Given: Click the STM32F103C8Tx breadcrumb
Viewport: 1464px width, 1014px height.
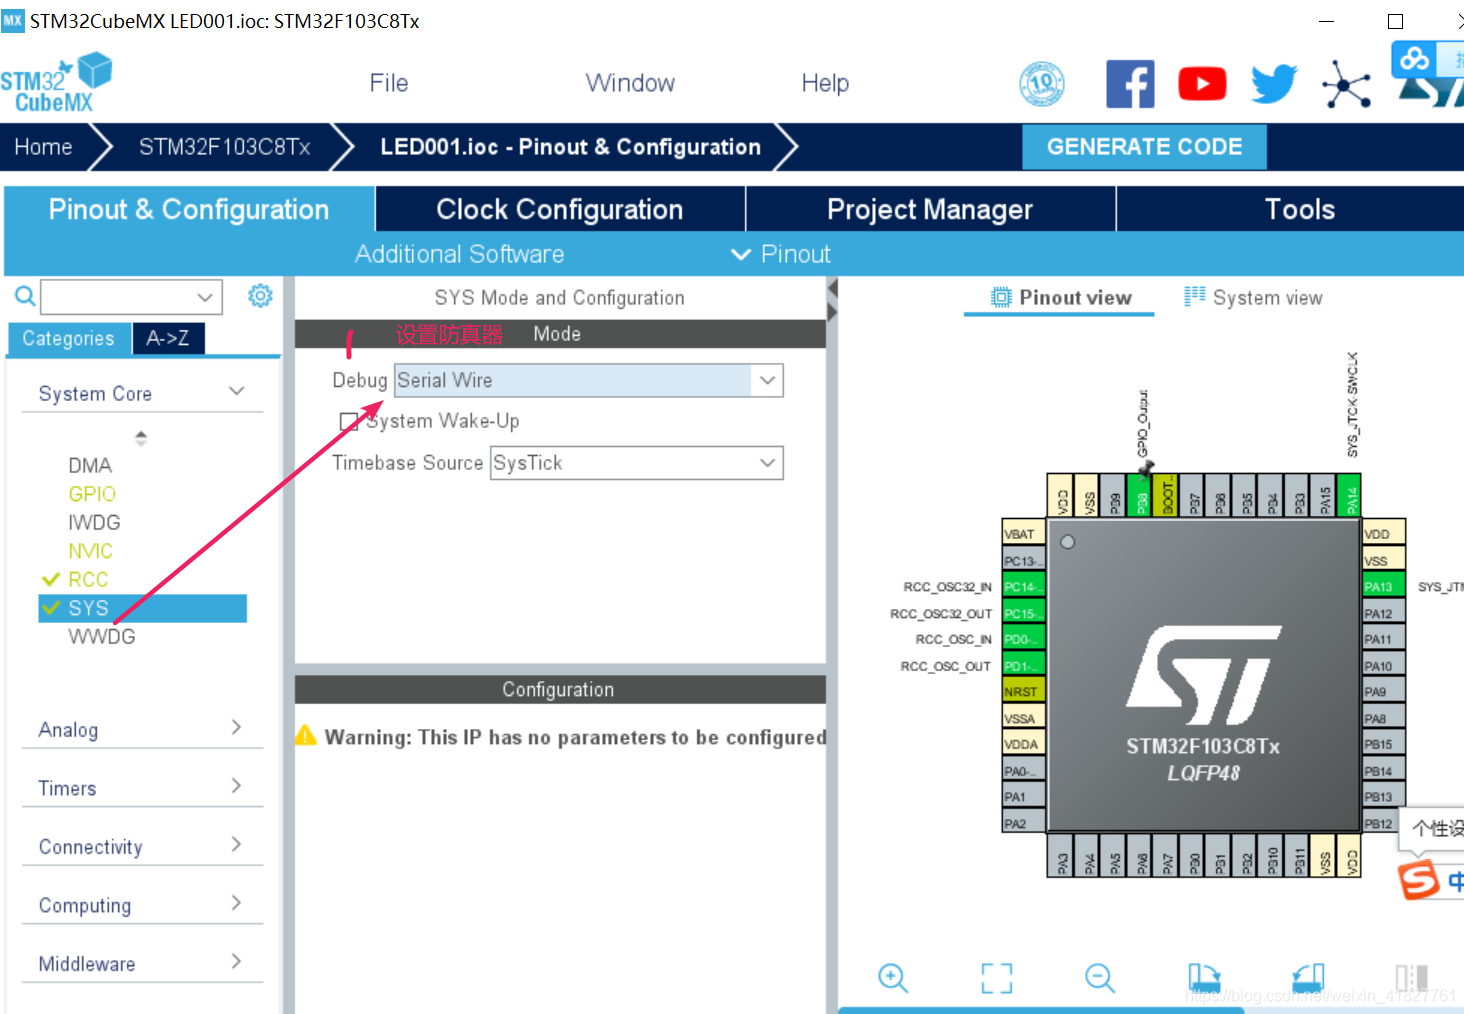Looking at the screenshot, I should click(224, 147).
